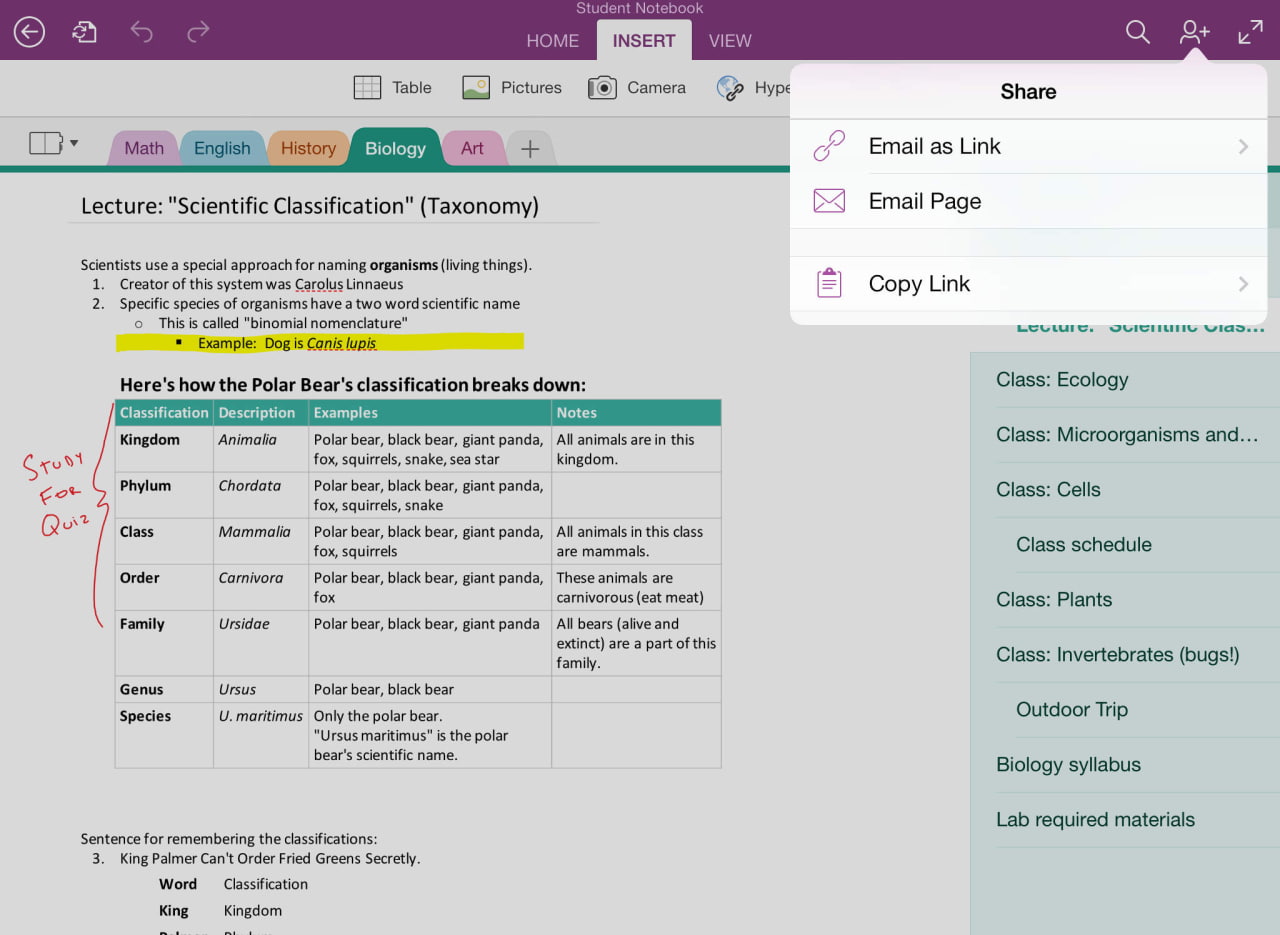Add a new section with plus tab
Viewport: 1280px width, 935px height.
coord(530,149)
